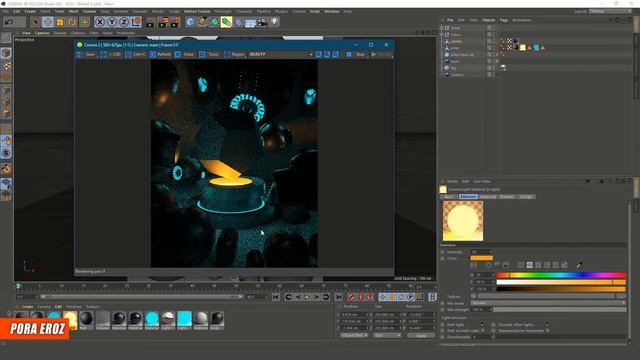The height and width of the screenshot is (360, 640).
Task: Click the material preview sphere in Attributes
Action: [x=463, y=221]
